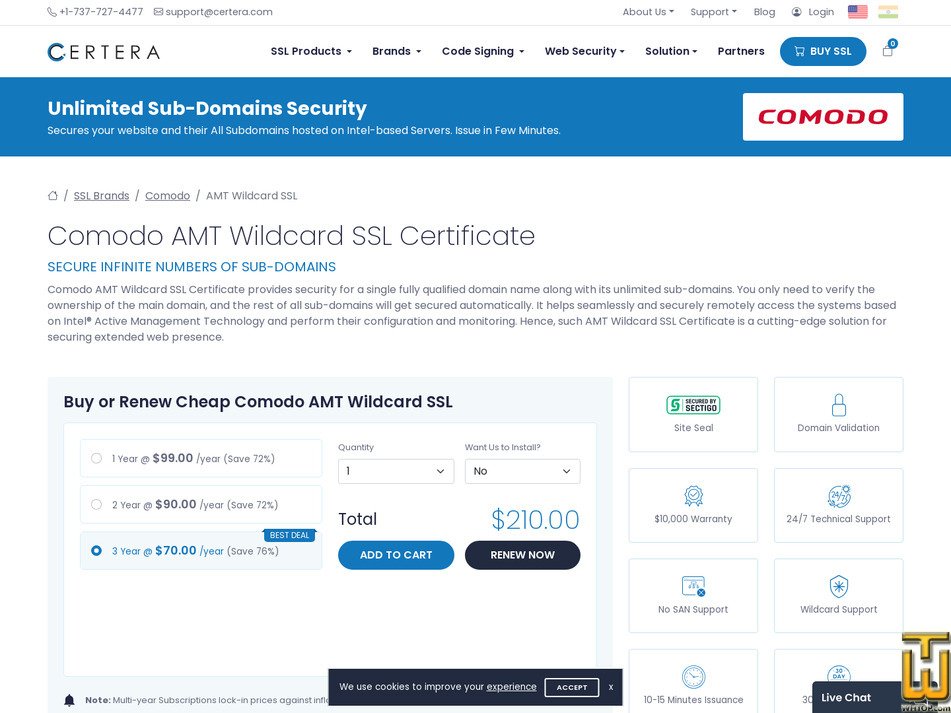Viewport: 951px width, 713px height.
Task: Click the Wildcard Support asterisk icon
Action: (x=838, y=585)
